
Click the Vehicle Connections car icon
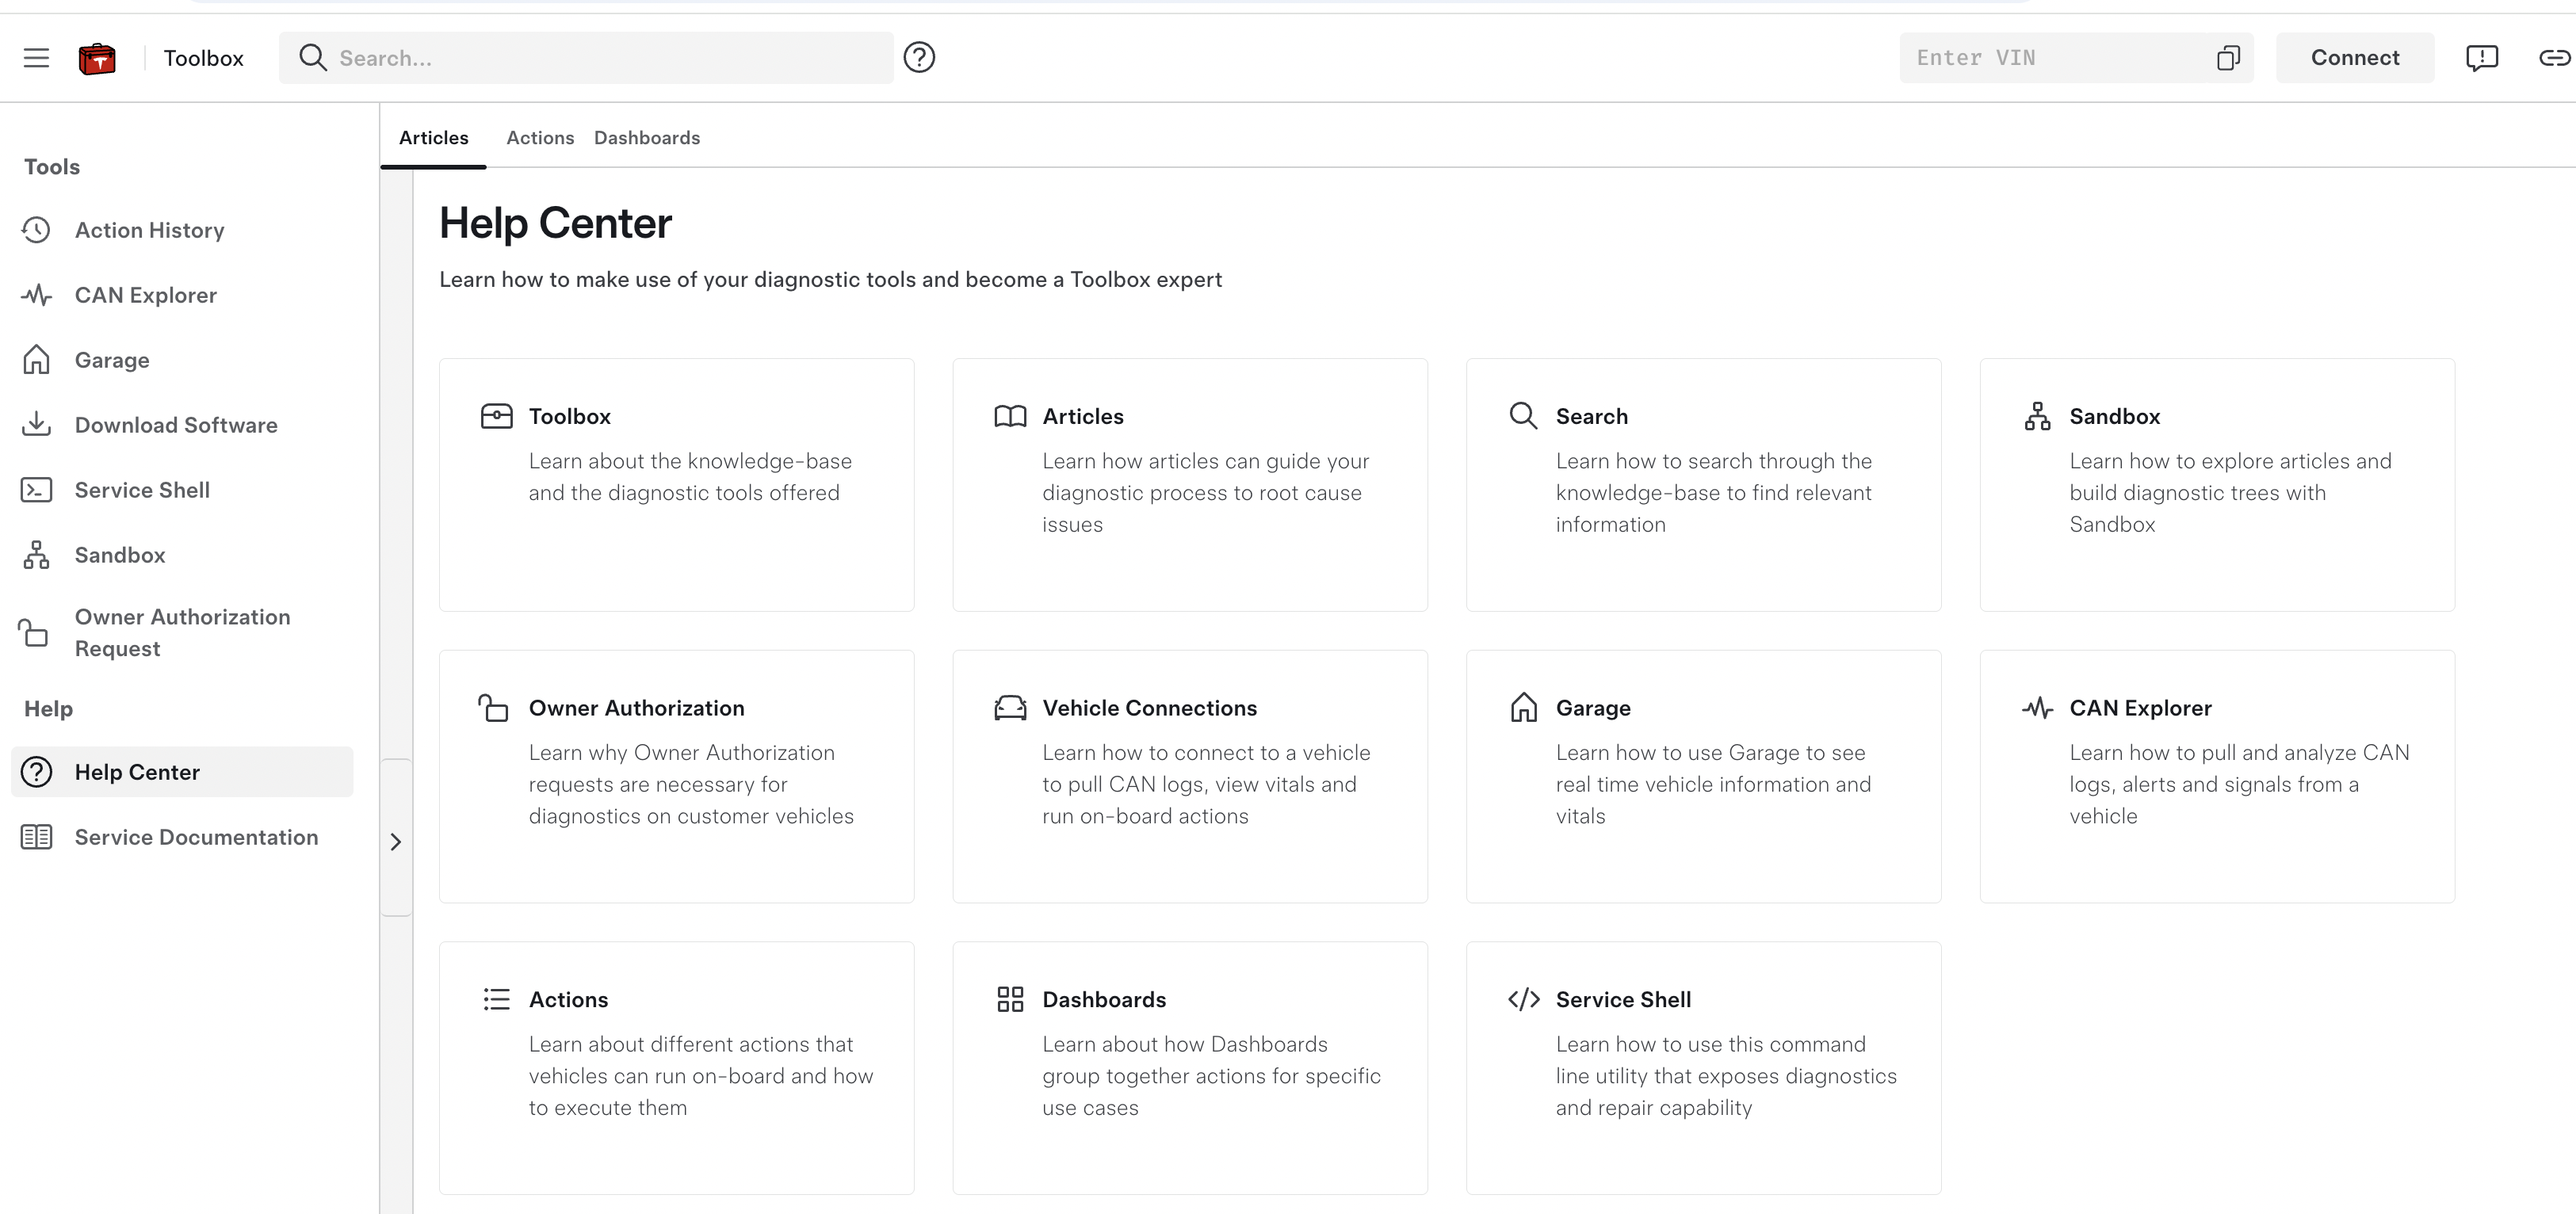click(1010, 708)
